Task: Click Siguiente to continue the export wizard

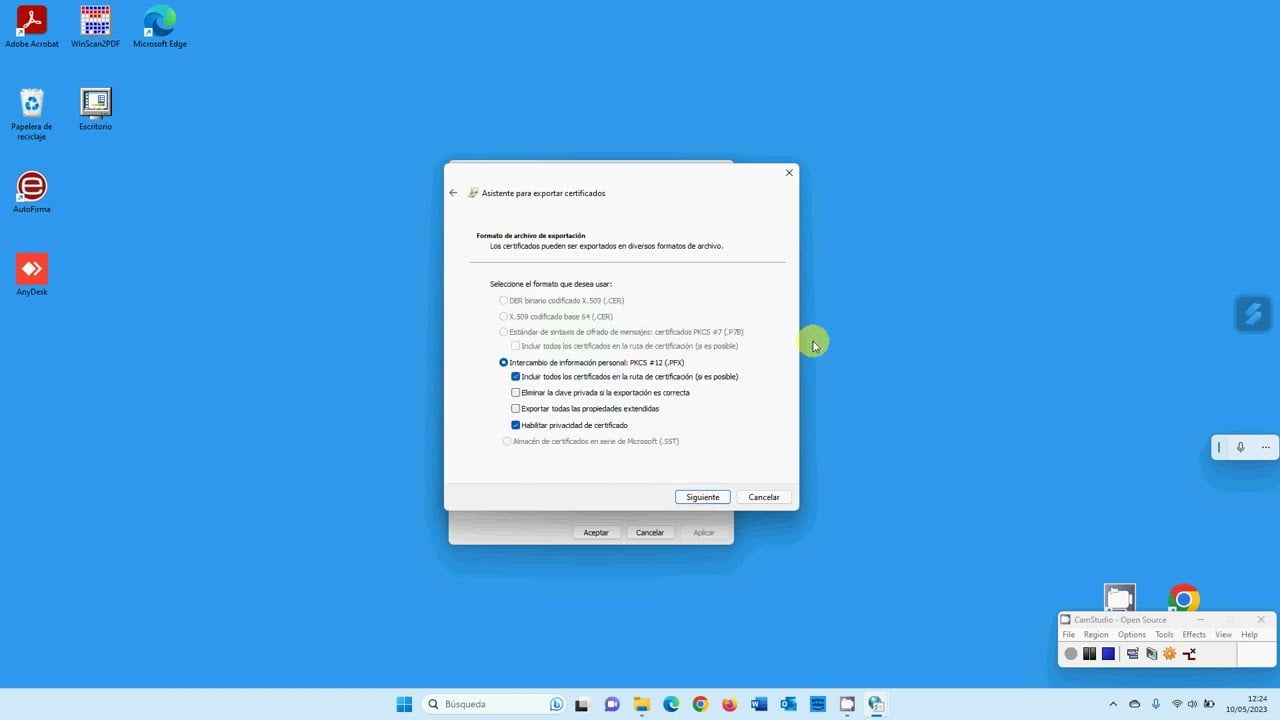Action: click(702, 496)
